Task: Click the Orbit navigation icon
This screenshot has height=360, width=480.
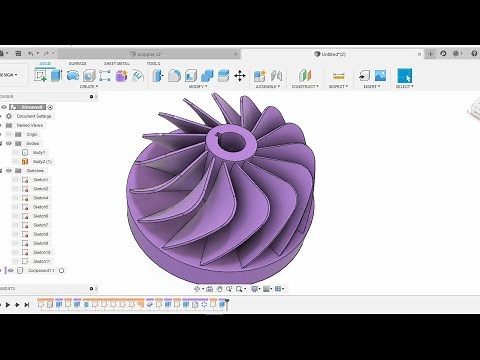Action: [197, 289]
